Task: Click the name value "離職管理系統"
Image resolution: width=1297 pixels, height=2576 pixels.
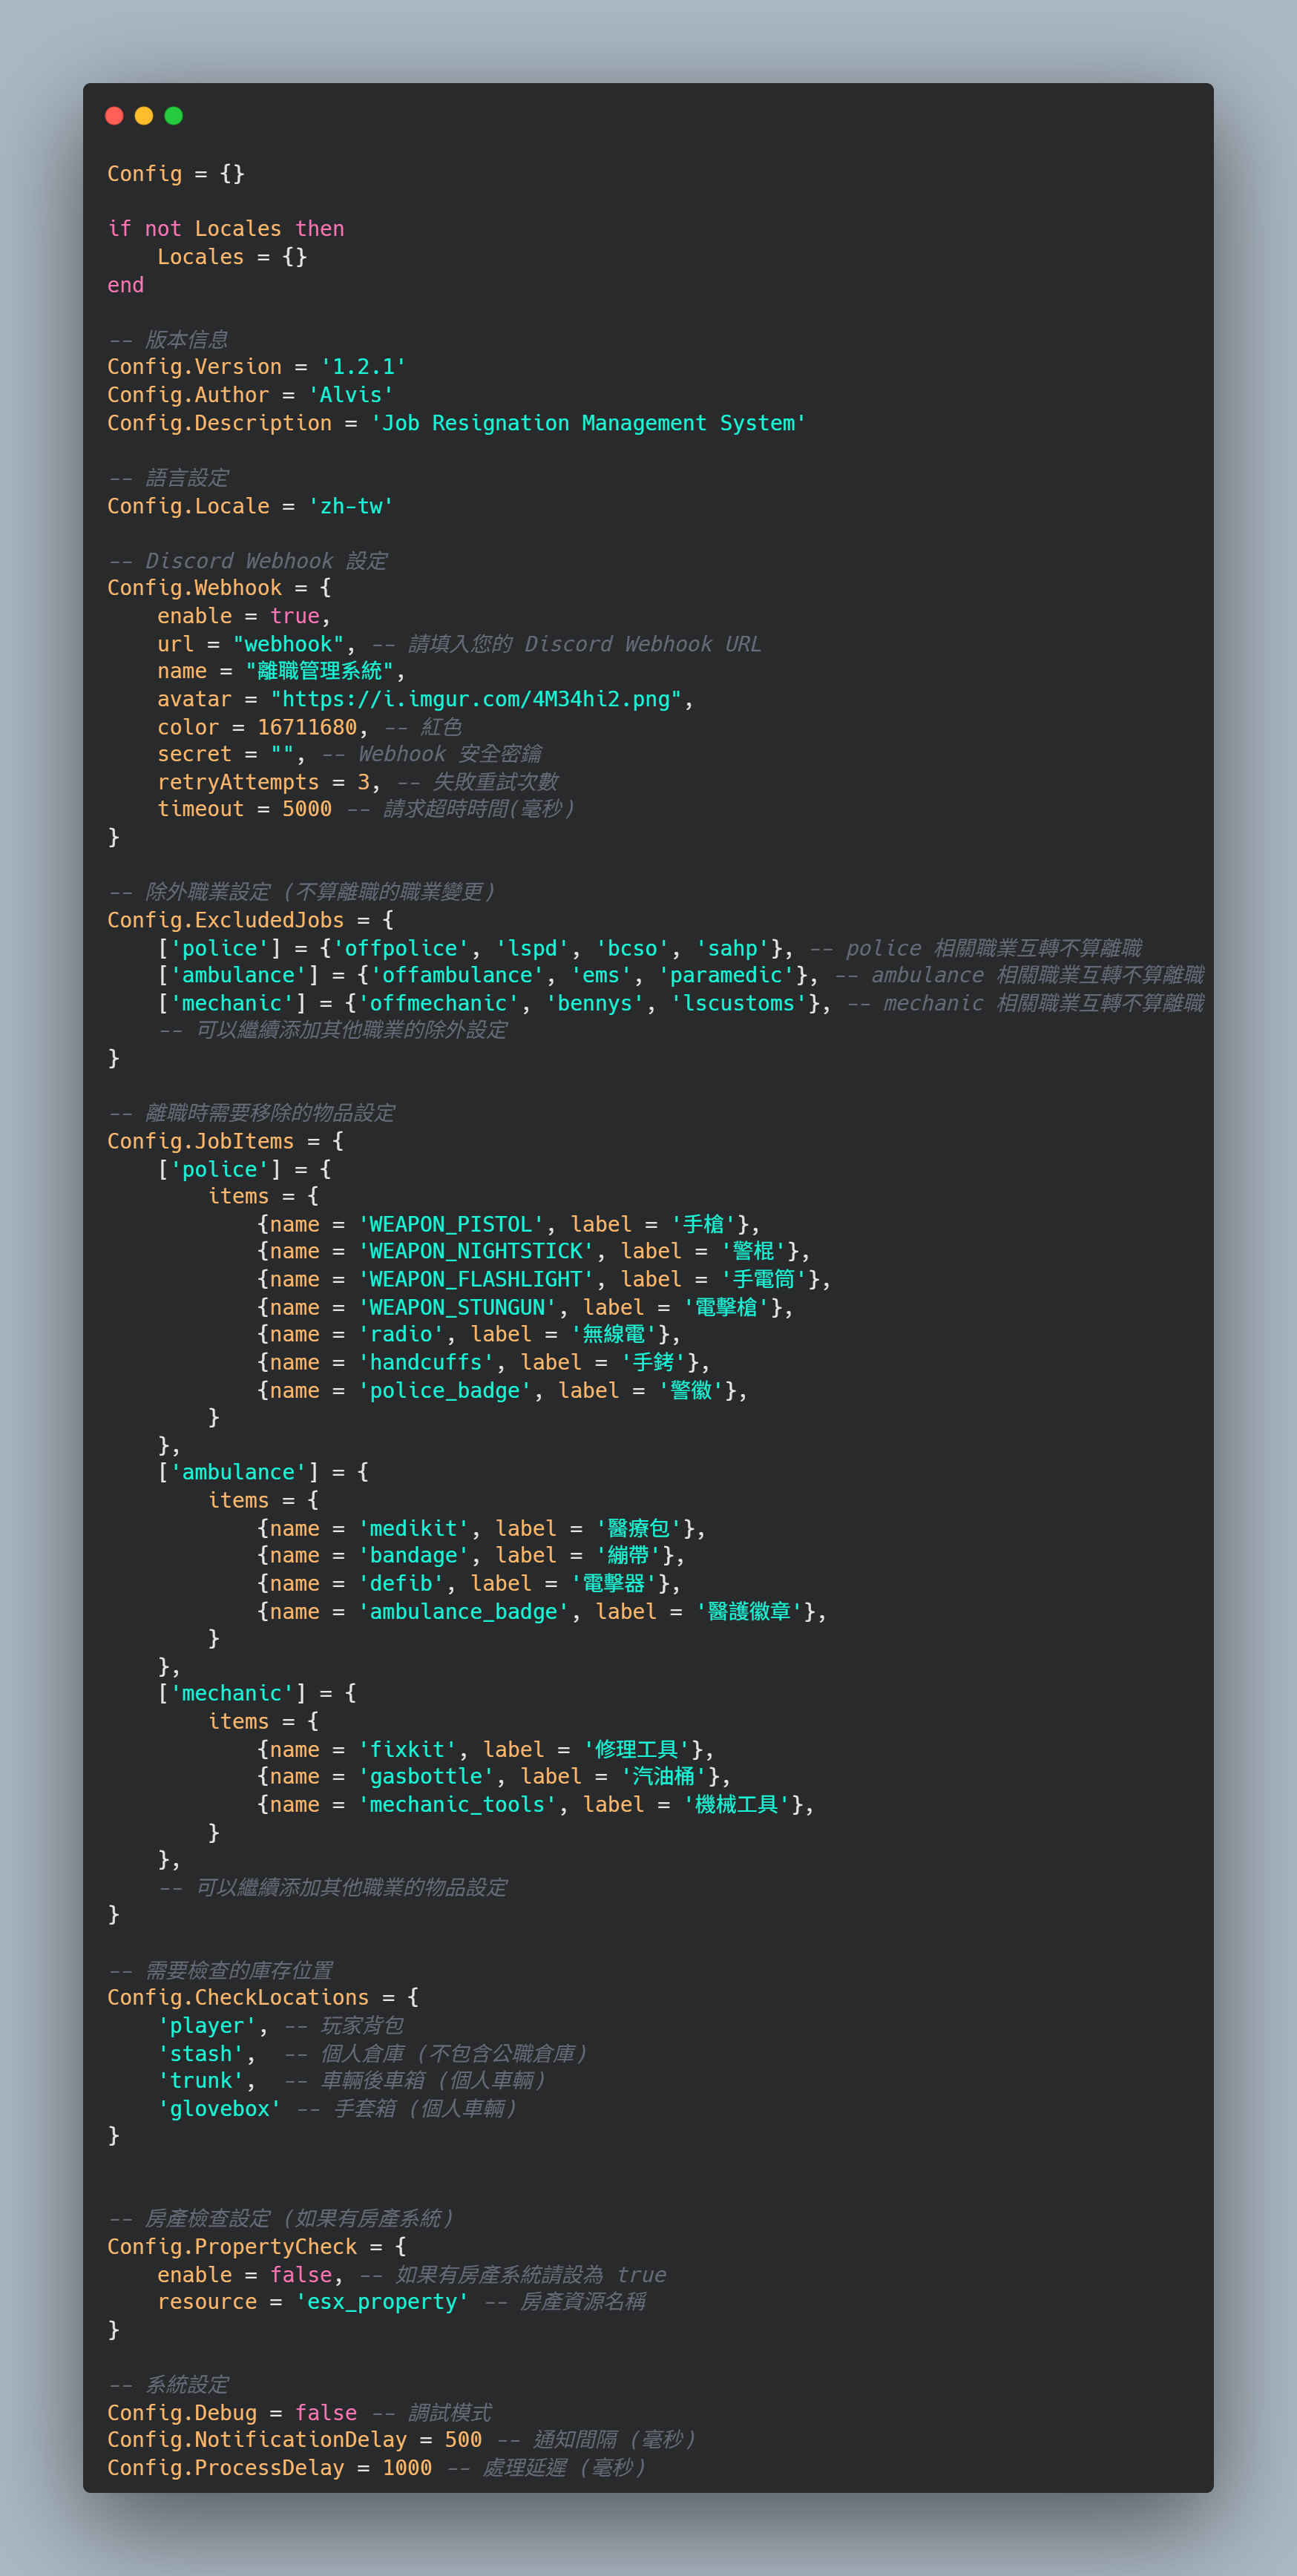Action: click(320, 671)
